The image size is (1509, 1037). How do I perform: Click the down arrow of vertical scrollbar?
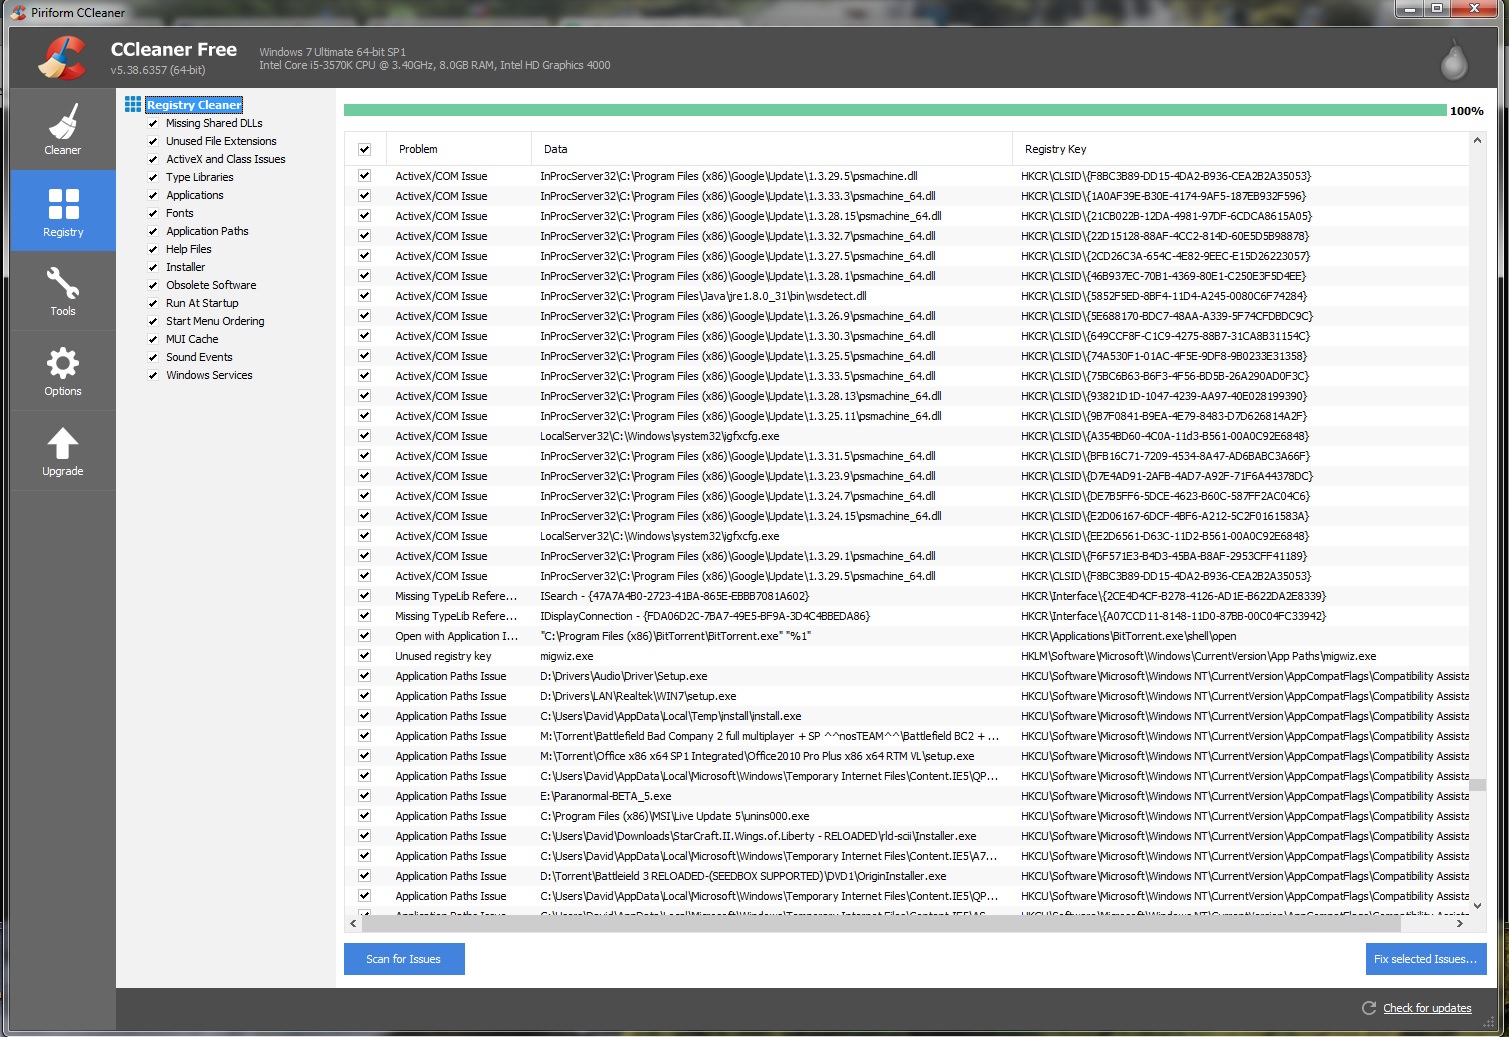[1477, 906]
